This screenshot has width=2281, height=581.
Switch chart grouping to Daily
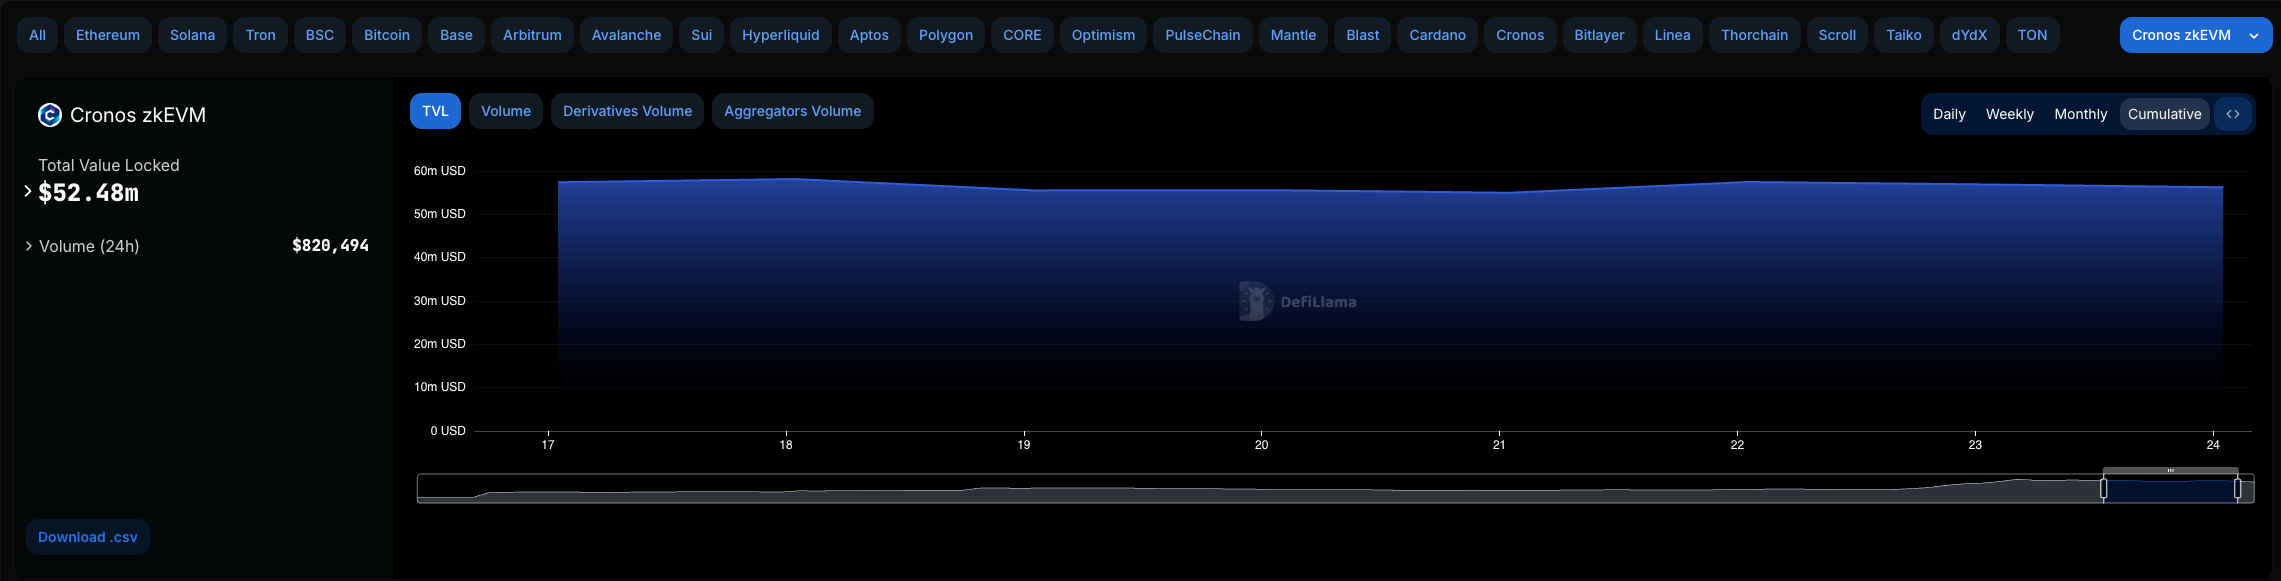click(x=1949, y=114)
